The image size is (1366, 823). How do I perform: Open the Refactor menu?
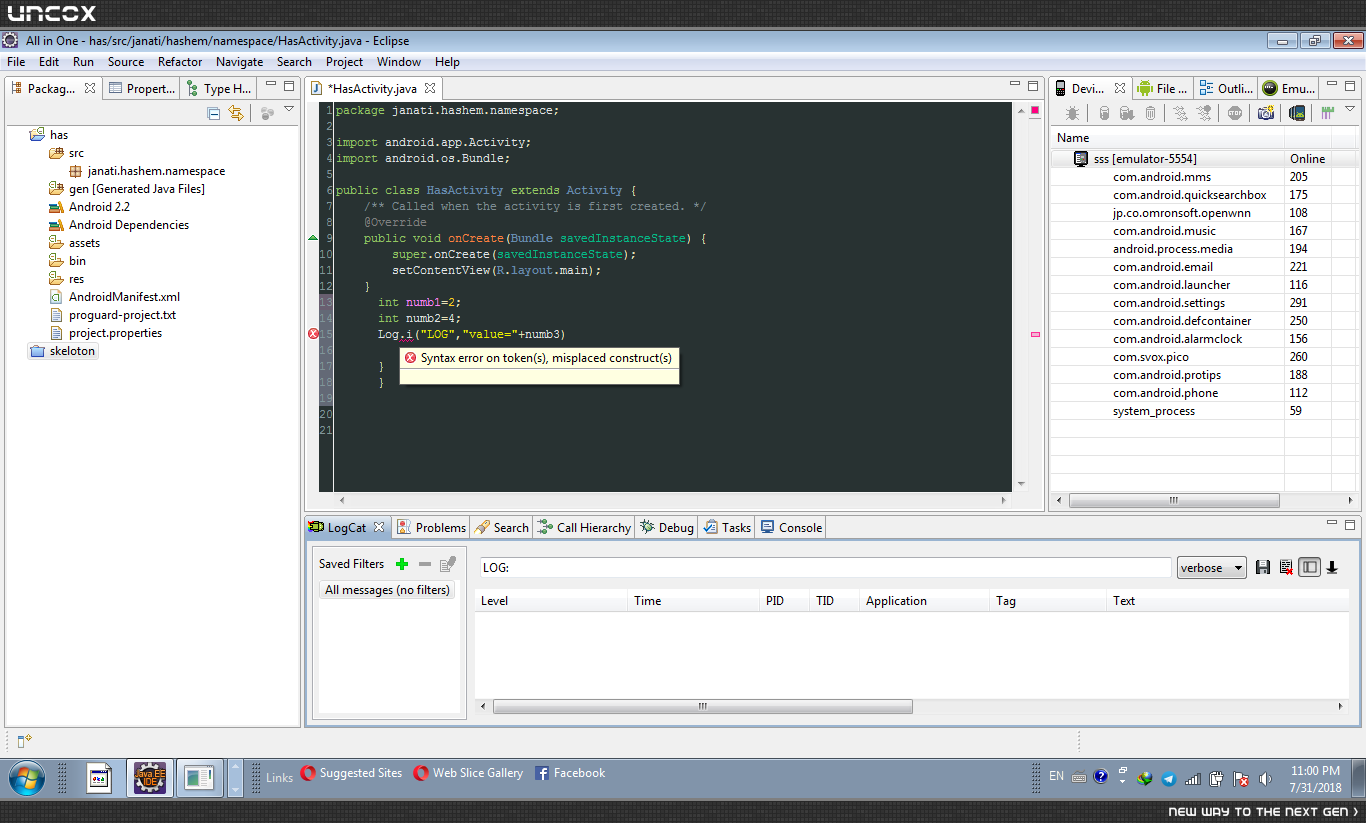180,62
